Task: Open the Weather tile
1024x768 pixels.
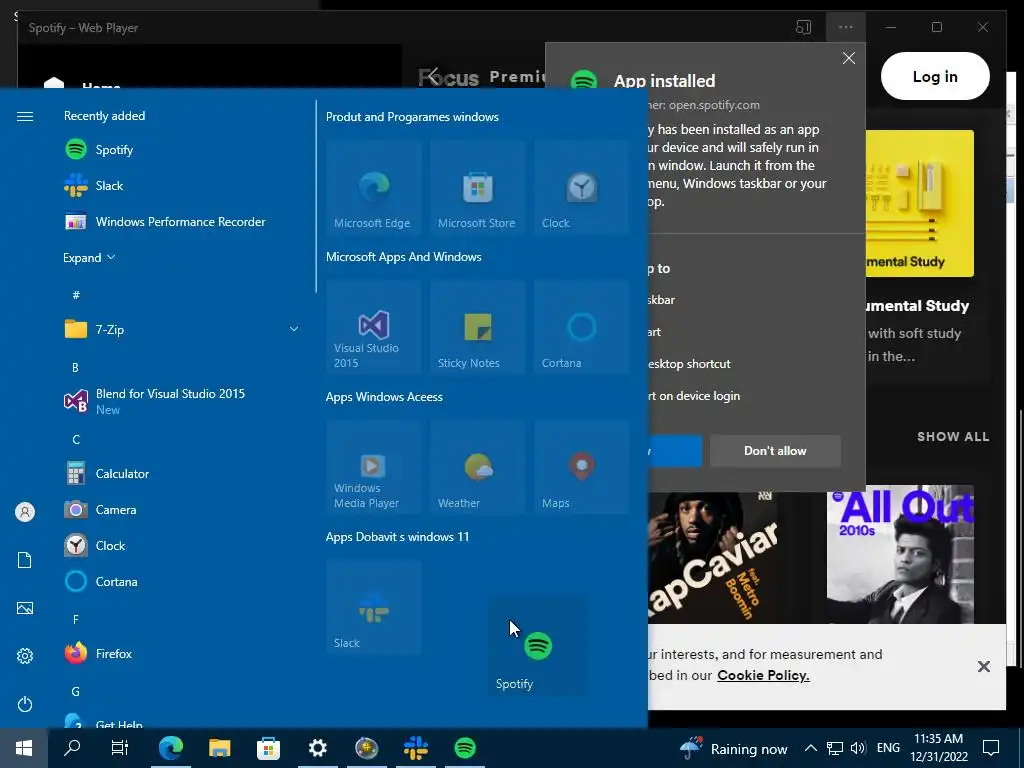Action: point(477,468)
